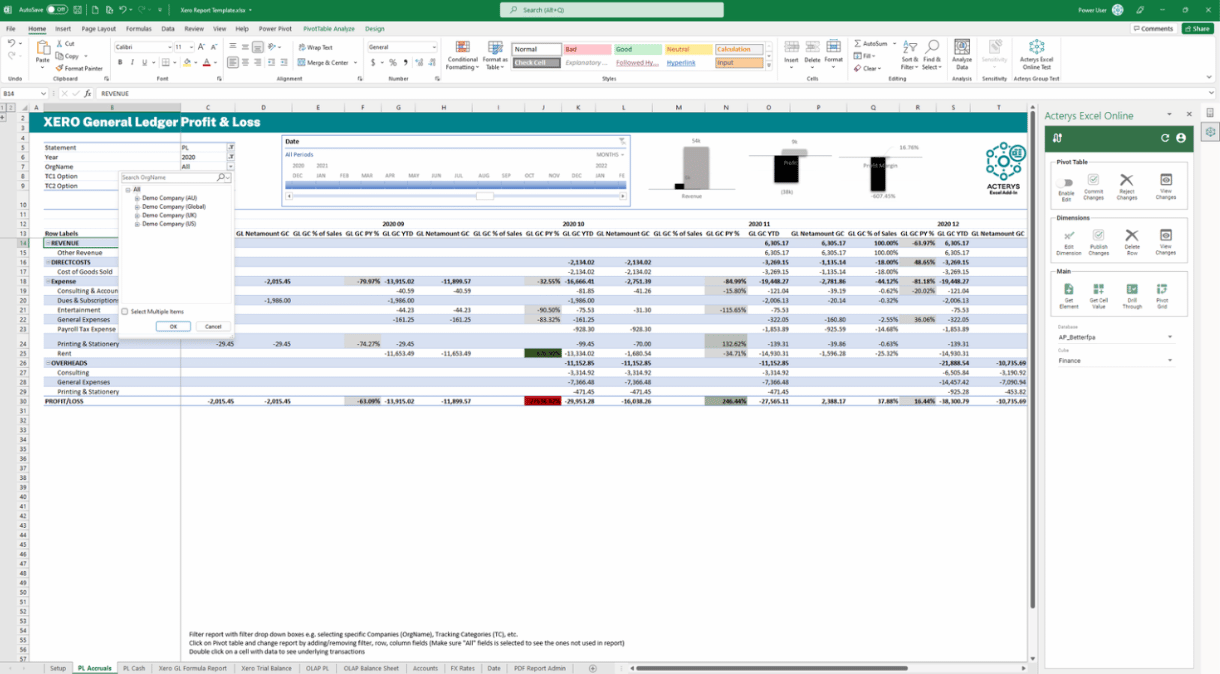Apply the Good cell style swatch
Image resolution: width=1220 pixels, height=674 pixels.
click(x=637, y=49)
